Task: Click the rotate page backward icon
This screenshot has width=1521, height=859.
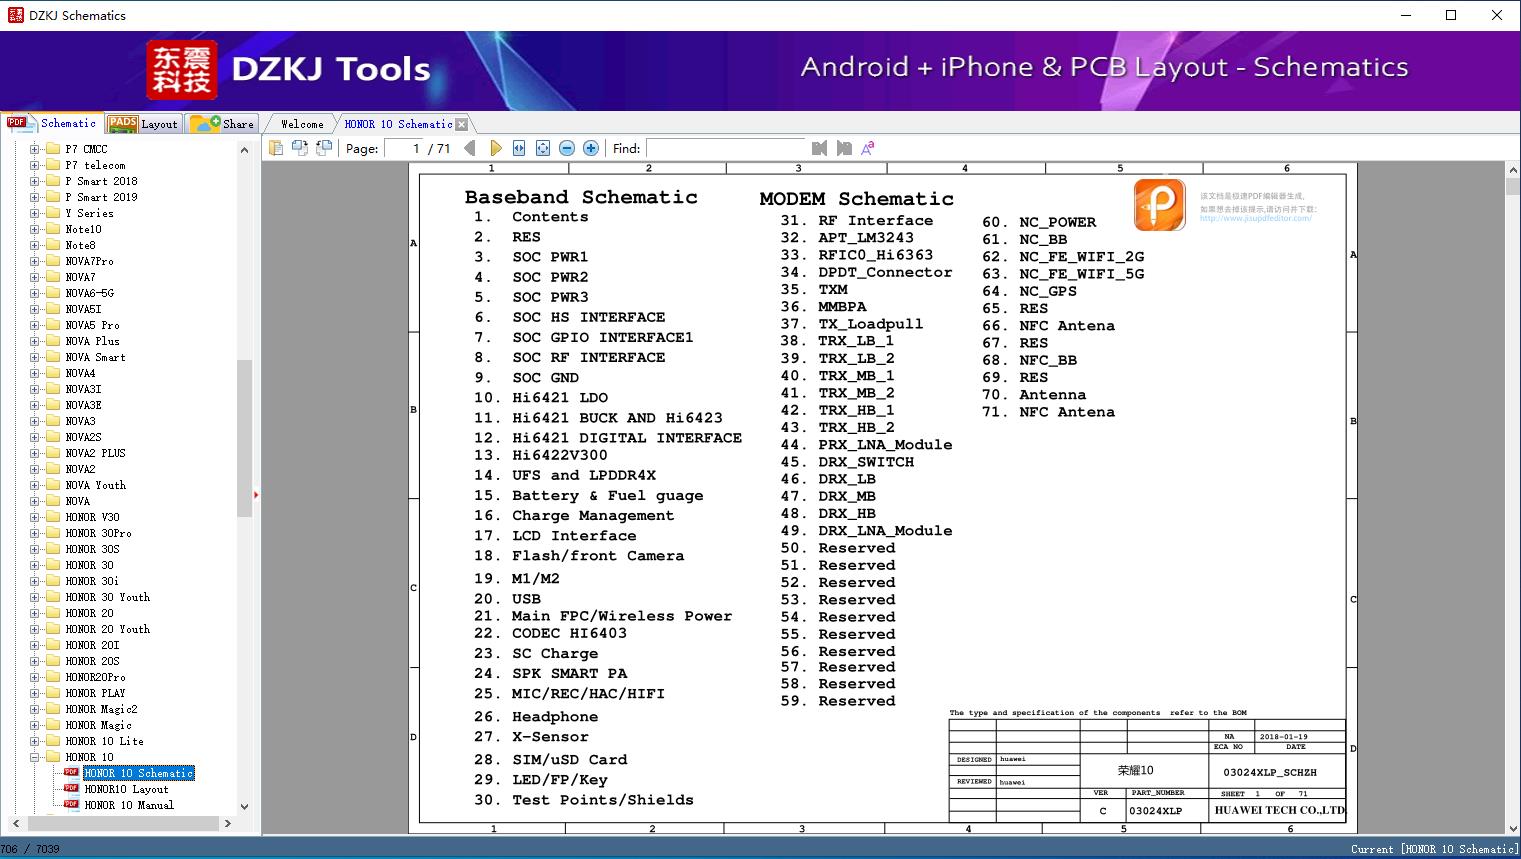Action: (x=323, y=148)
